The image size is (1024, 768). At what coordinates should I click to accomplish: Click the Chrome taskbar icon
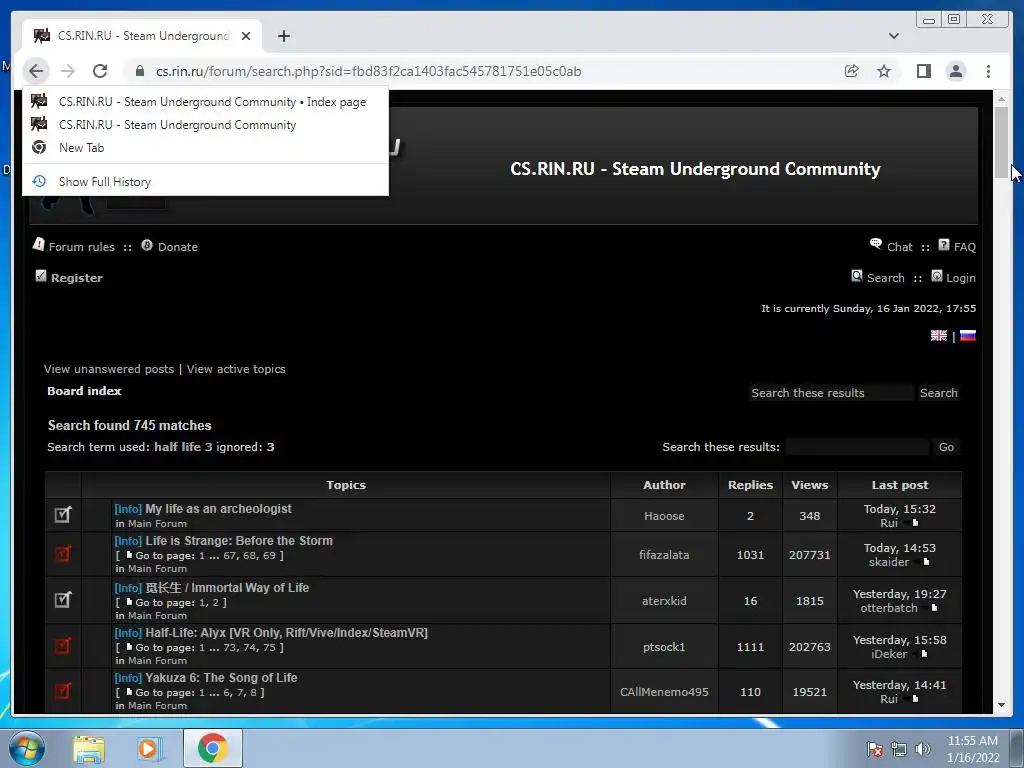(x=212, y=748)
